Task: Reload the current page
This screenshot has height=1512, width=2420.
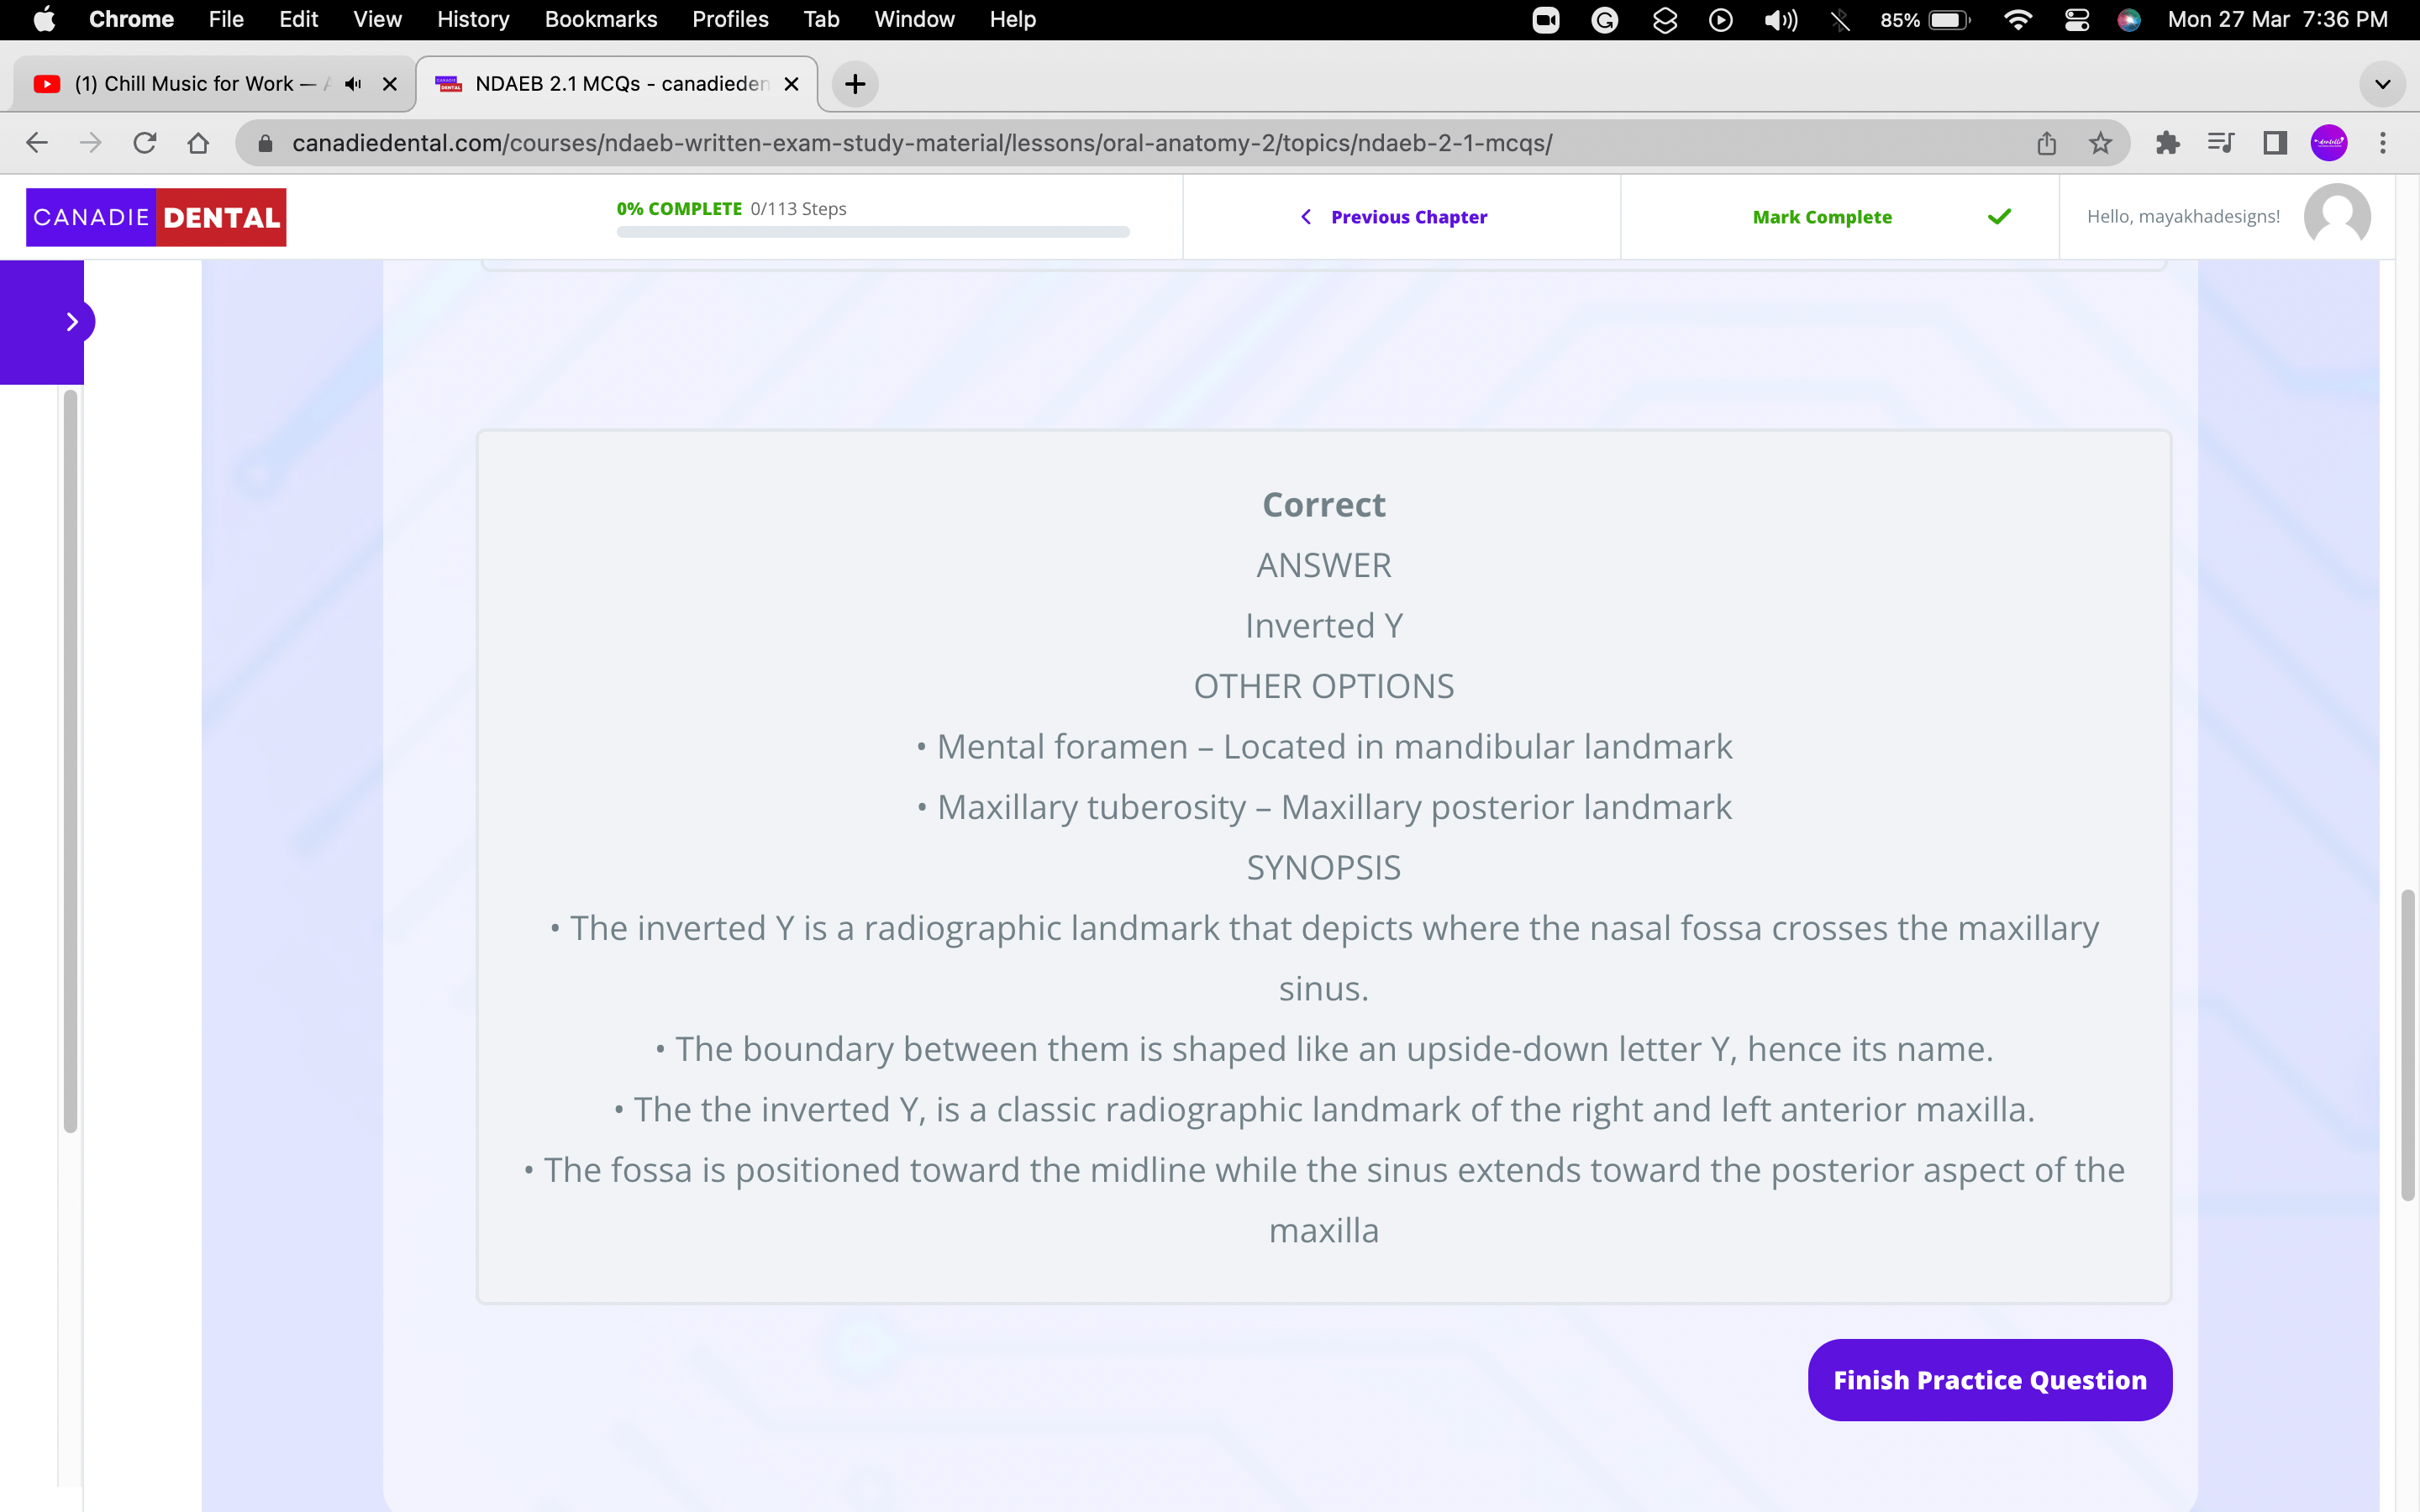Action: pos(145,143)
